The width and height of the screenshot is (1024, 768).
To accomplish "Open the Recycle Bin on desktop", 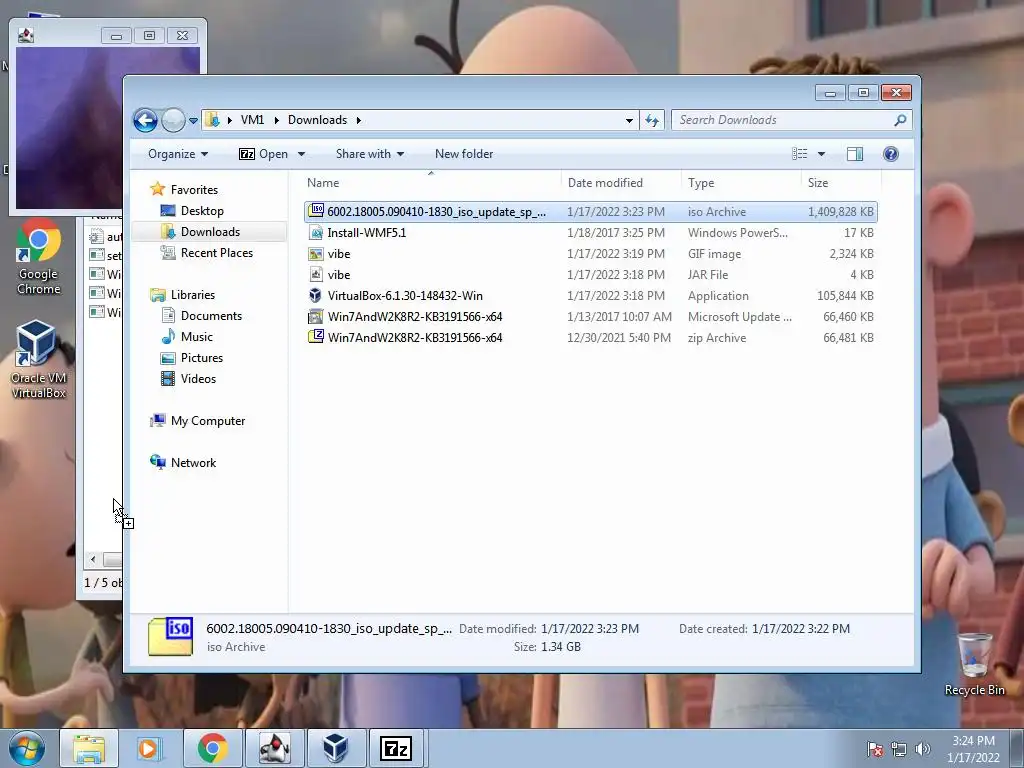I will coord(974,664).
